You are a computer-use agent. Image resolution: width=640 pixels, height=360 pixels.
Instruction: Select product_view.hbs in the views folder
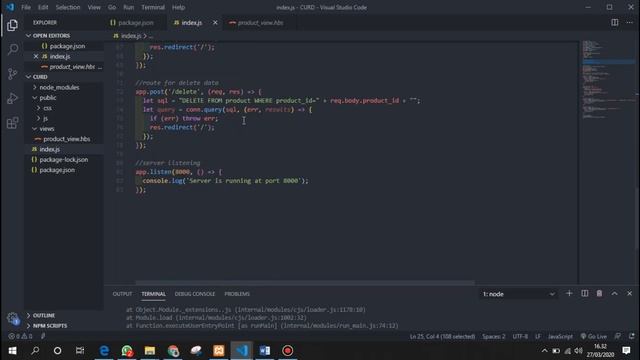[x=67, y=139]
